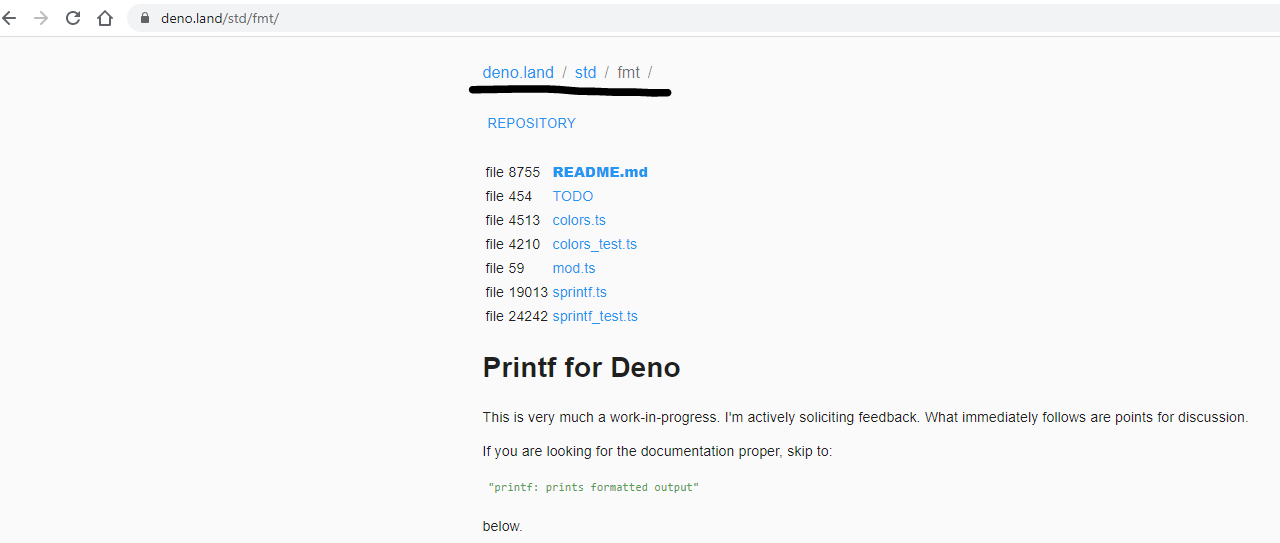The image size is (1280, 543).
Task: Open the colors.ts file link
Action: (x=579, y=220)
